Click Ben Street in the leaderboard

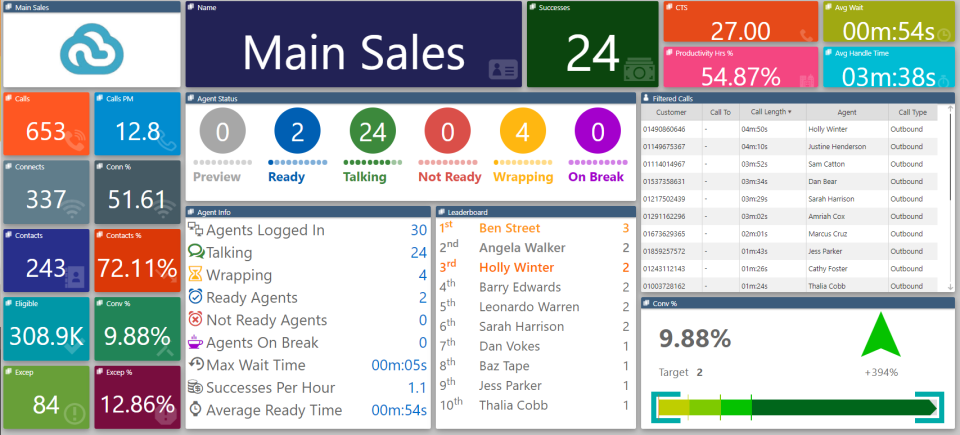509,229
